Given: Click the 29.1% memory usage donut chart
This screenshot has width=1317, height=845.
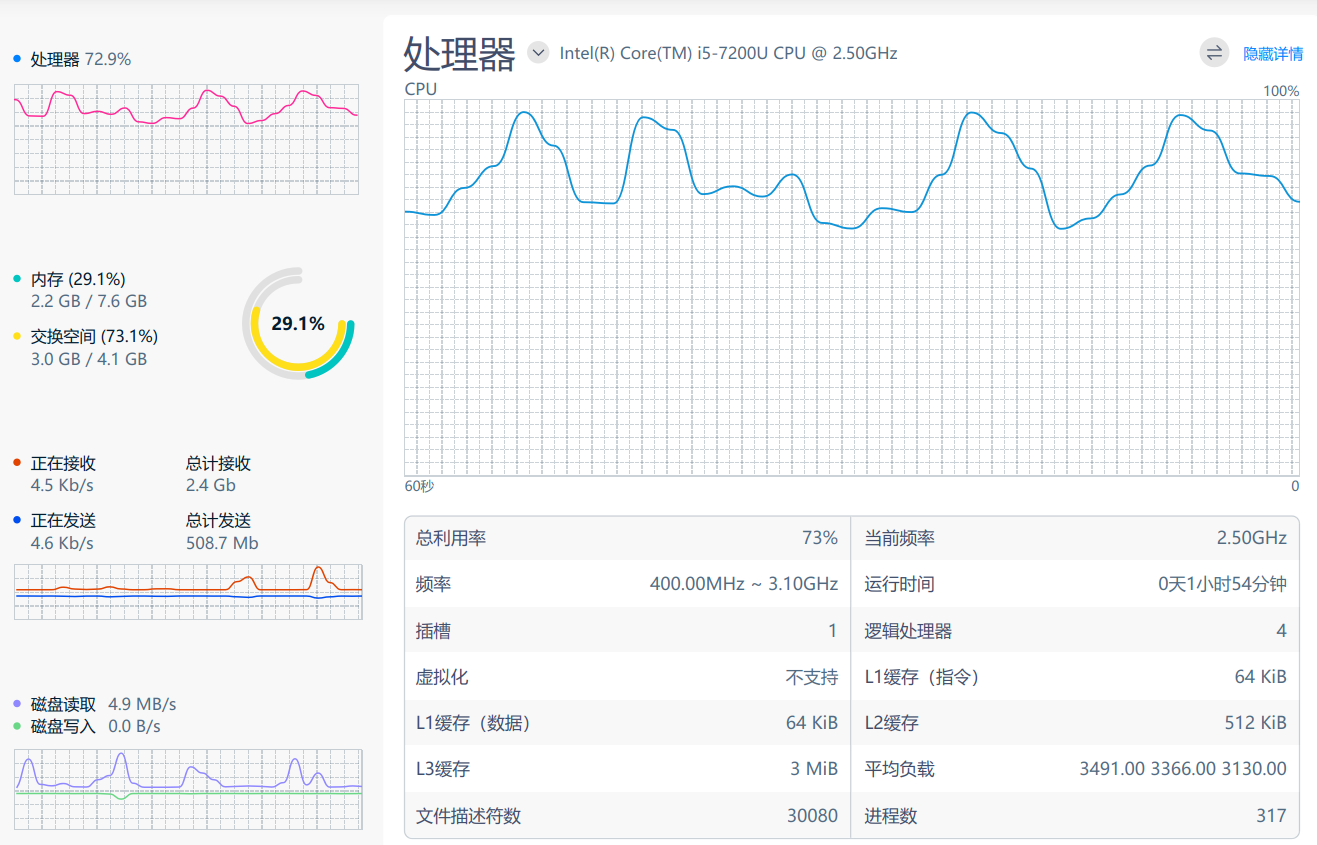Looking at the screenshot, I should tap(299, 324).
